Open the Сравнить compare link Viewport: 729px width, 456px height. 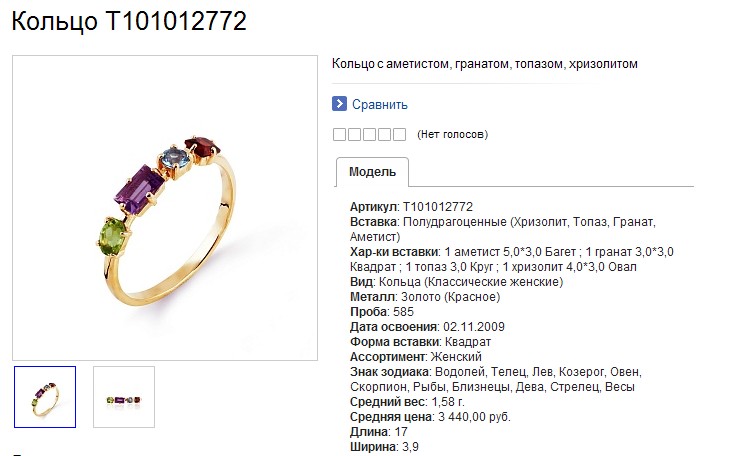coord(379,105)
